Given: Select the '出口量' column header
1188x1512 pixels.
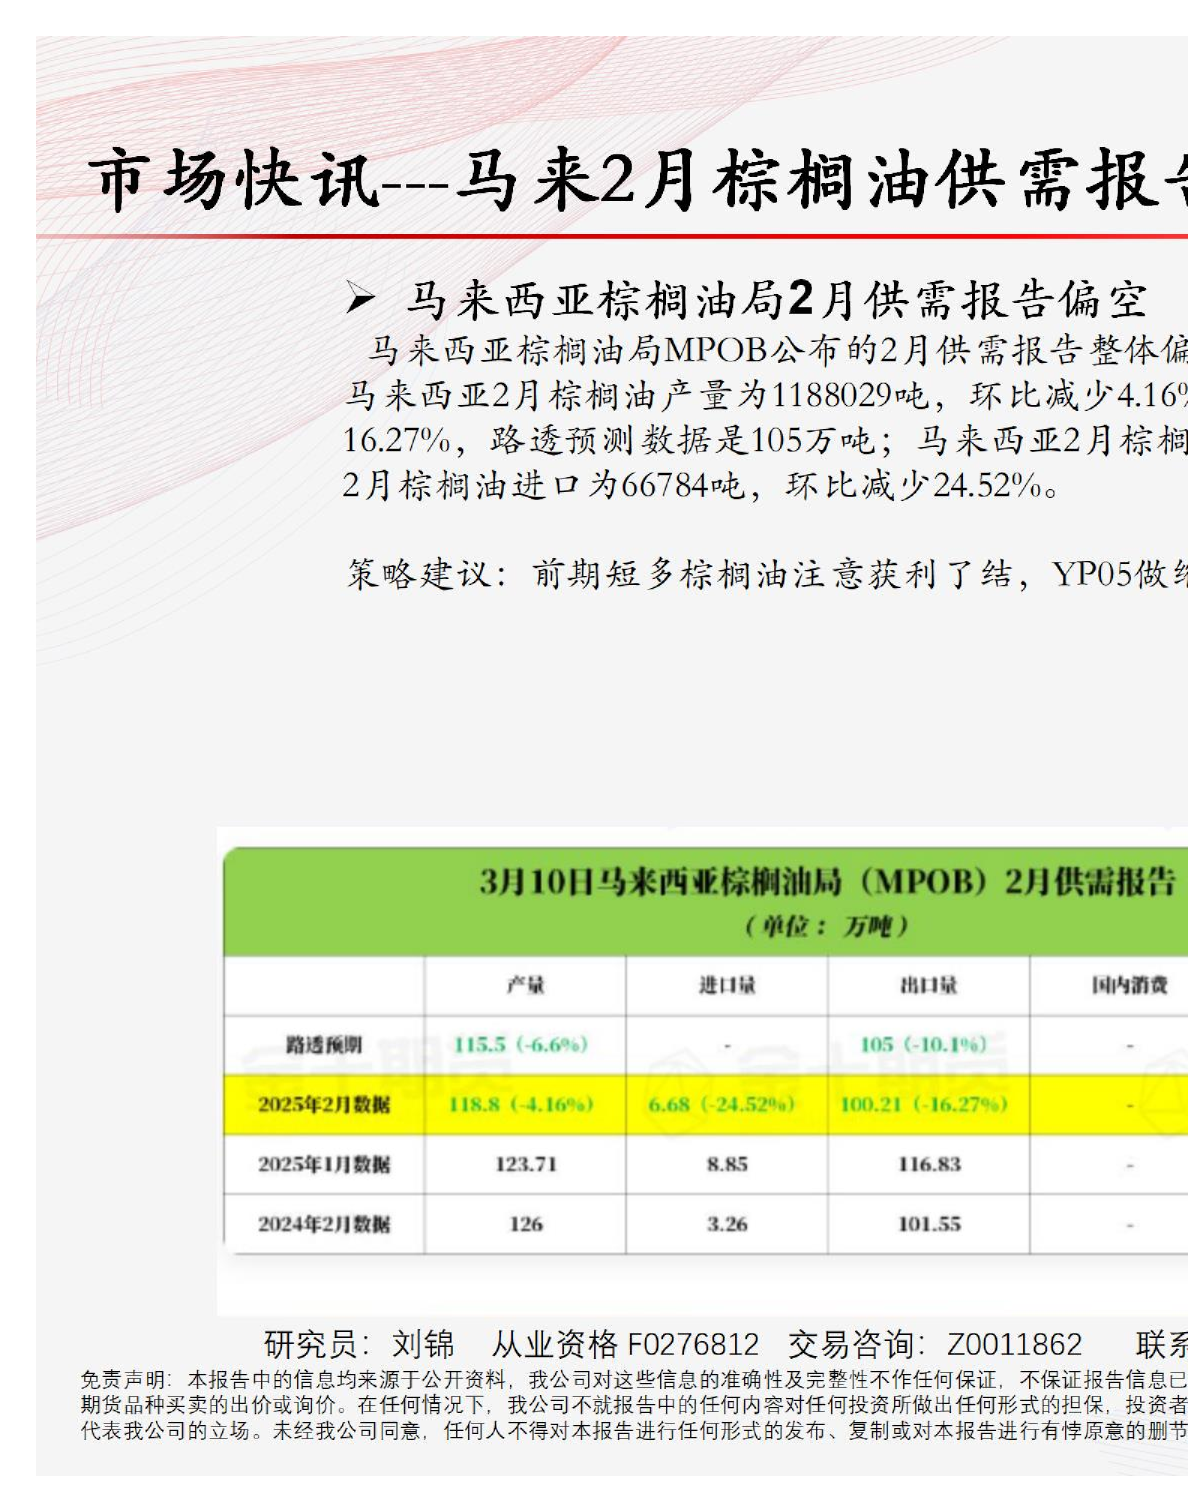Looking at the screenshot, I should 928,986.
